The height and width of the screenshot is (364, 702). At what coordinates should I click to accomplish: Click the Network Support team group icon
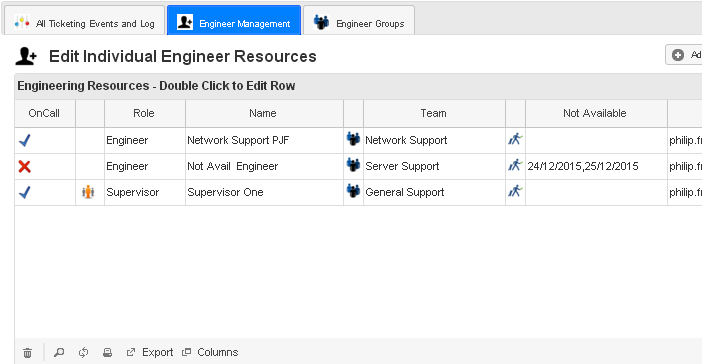(x=353, y=139)
